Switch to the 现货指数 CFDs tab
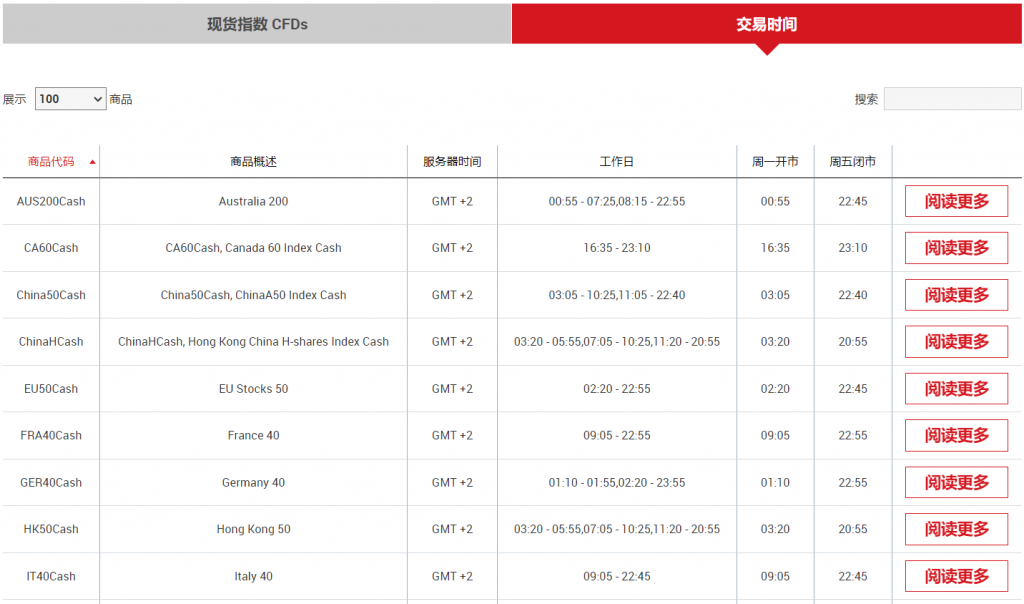 click(x=257, y=24)
